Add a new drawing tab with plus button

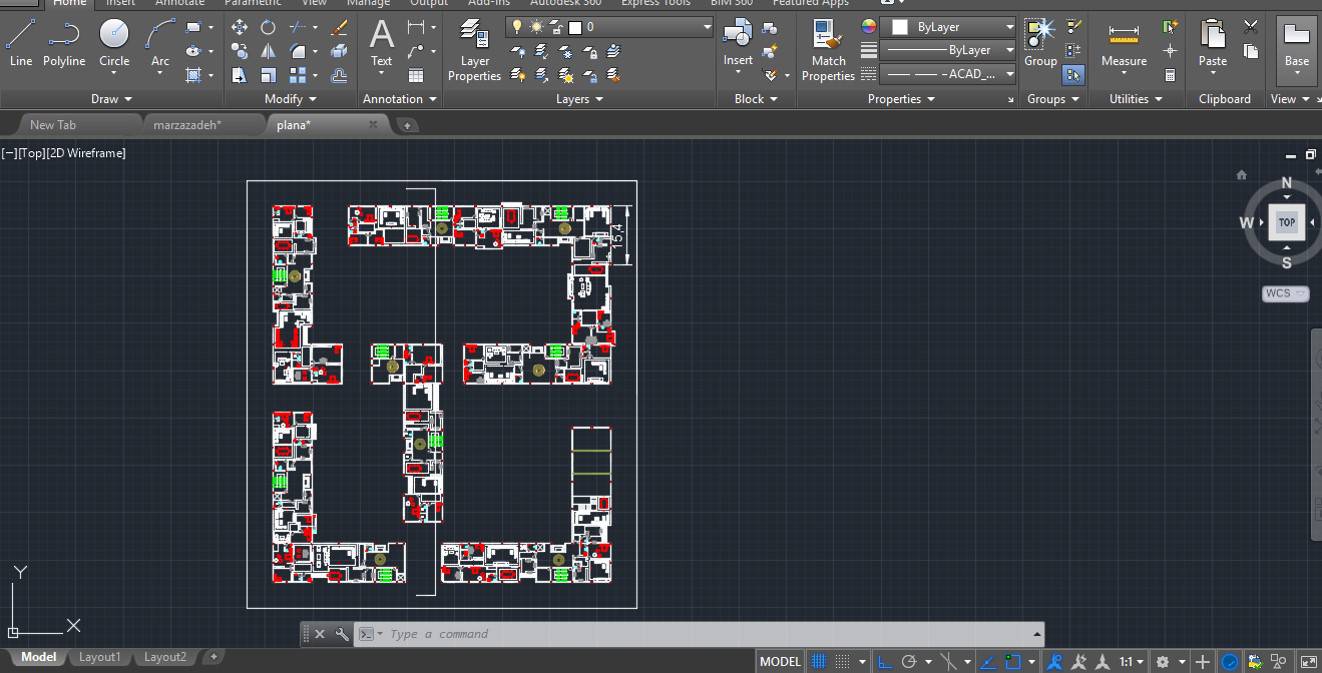[408, 125]
